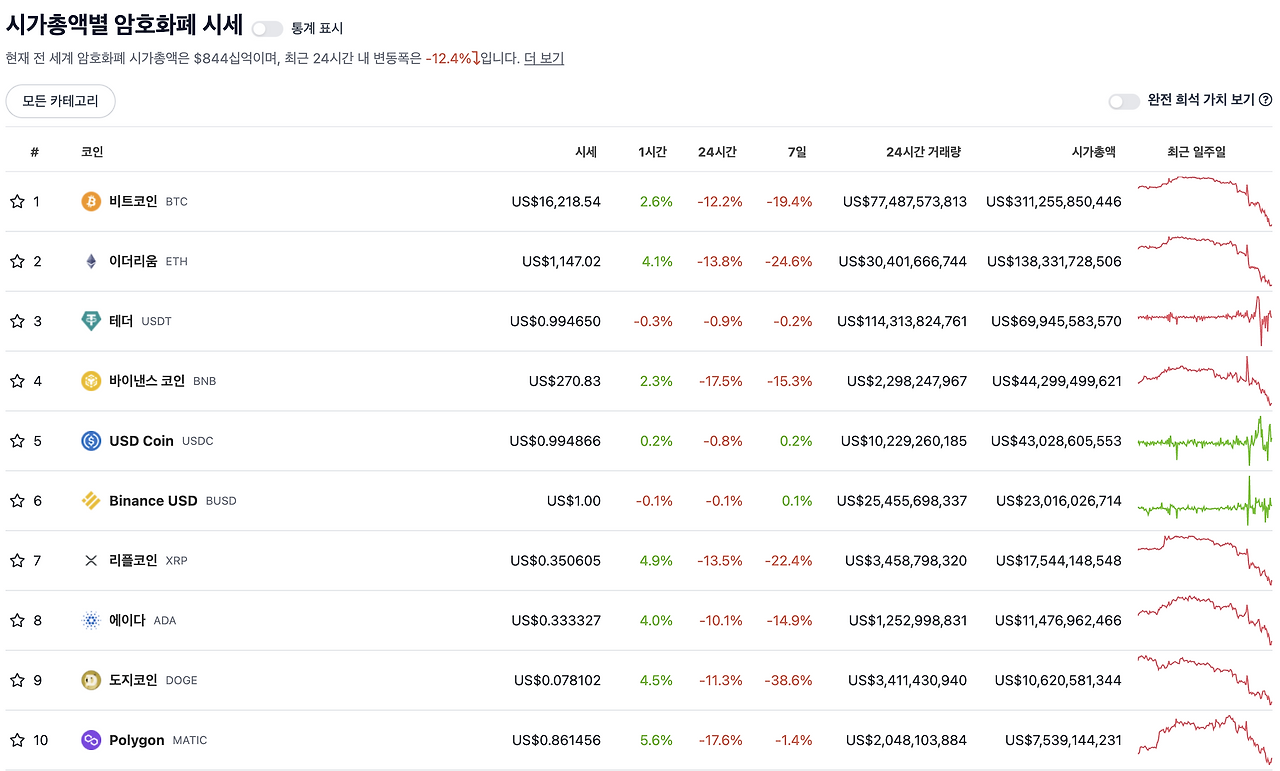Open the Binance USD page
Viewport: 1280px width, 771px height.
pos(153,501)
